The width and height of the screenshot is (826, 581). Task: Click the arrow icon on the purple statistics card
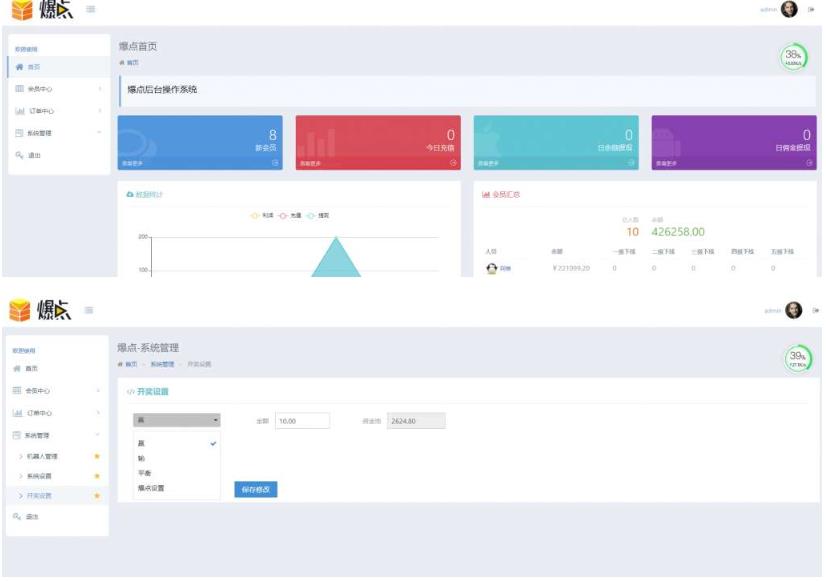[x=809, y=163]
